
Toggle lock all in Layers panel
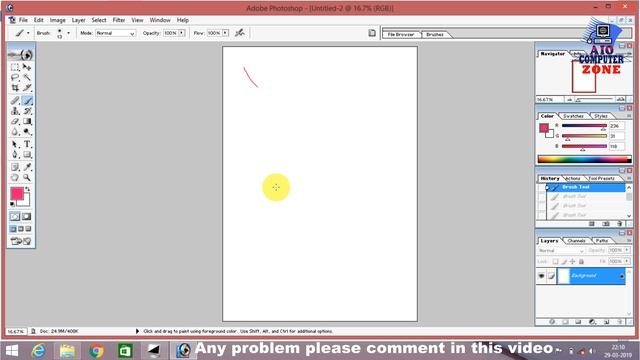pyautogui.click(x=581, y=261)
